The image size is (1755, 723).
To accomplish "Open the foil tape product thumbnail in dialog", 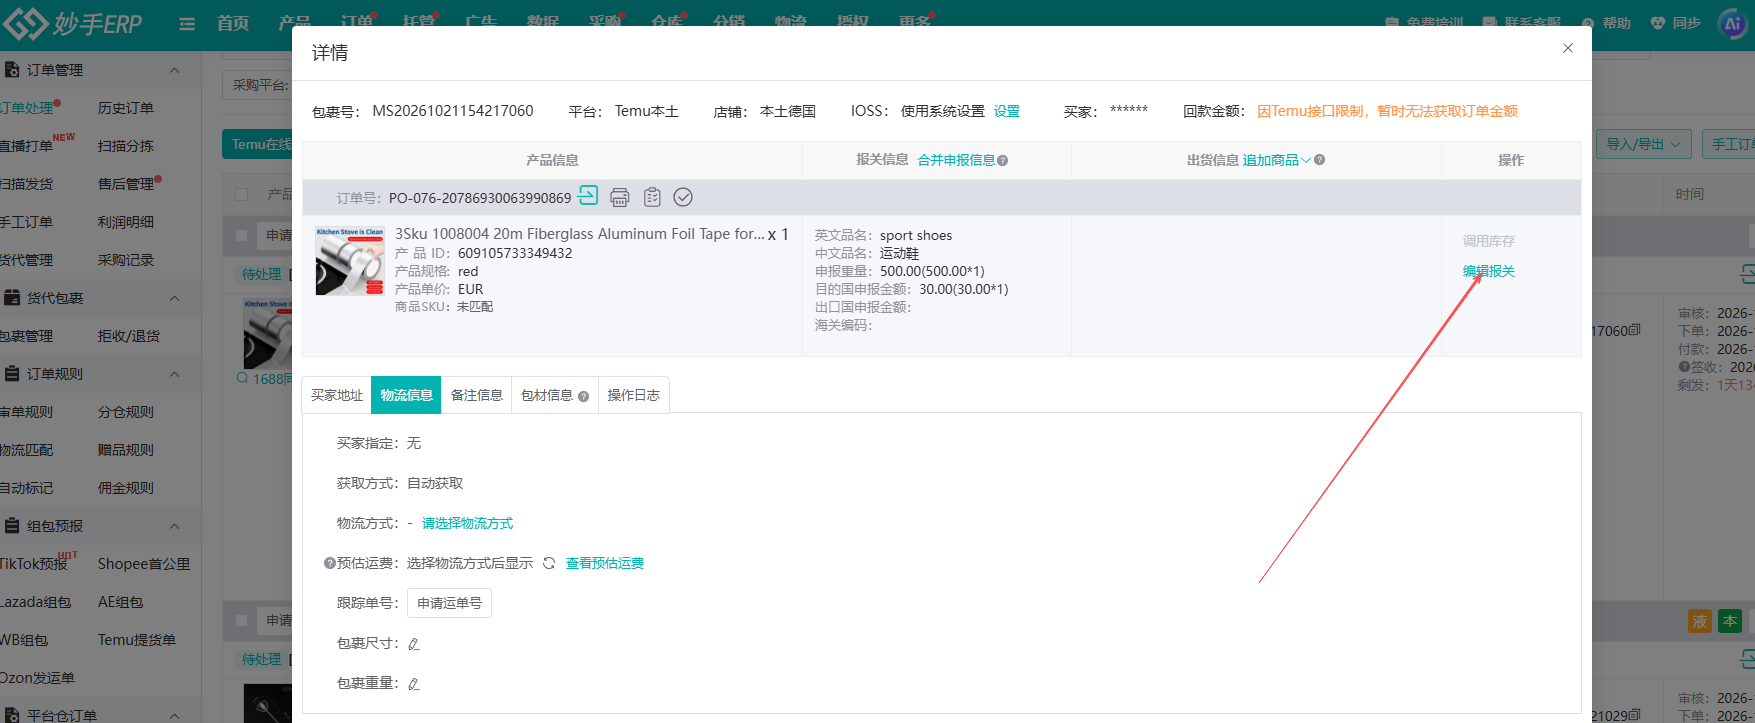I will click(350, 260).
